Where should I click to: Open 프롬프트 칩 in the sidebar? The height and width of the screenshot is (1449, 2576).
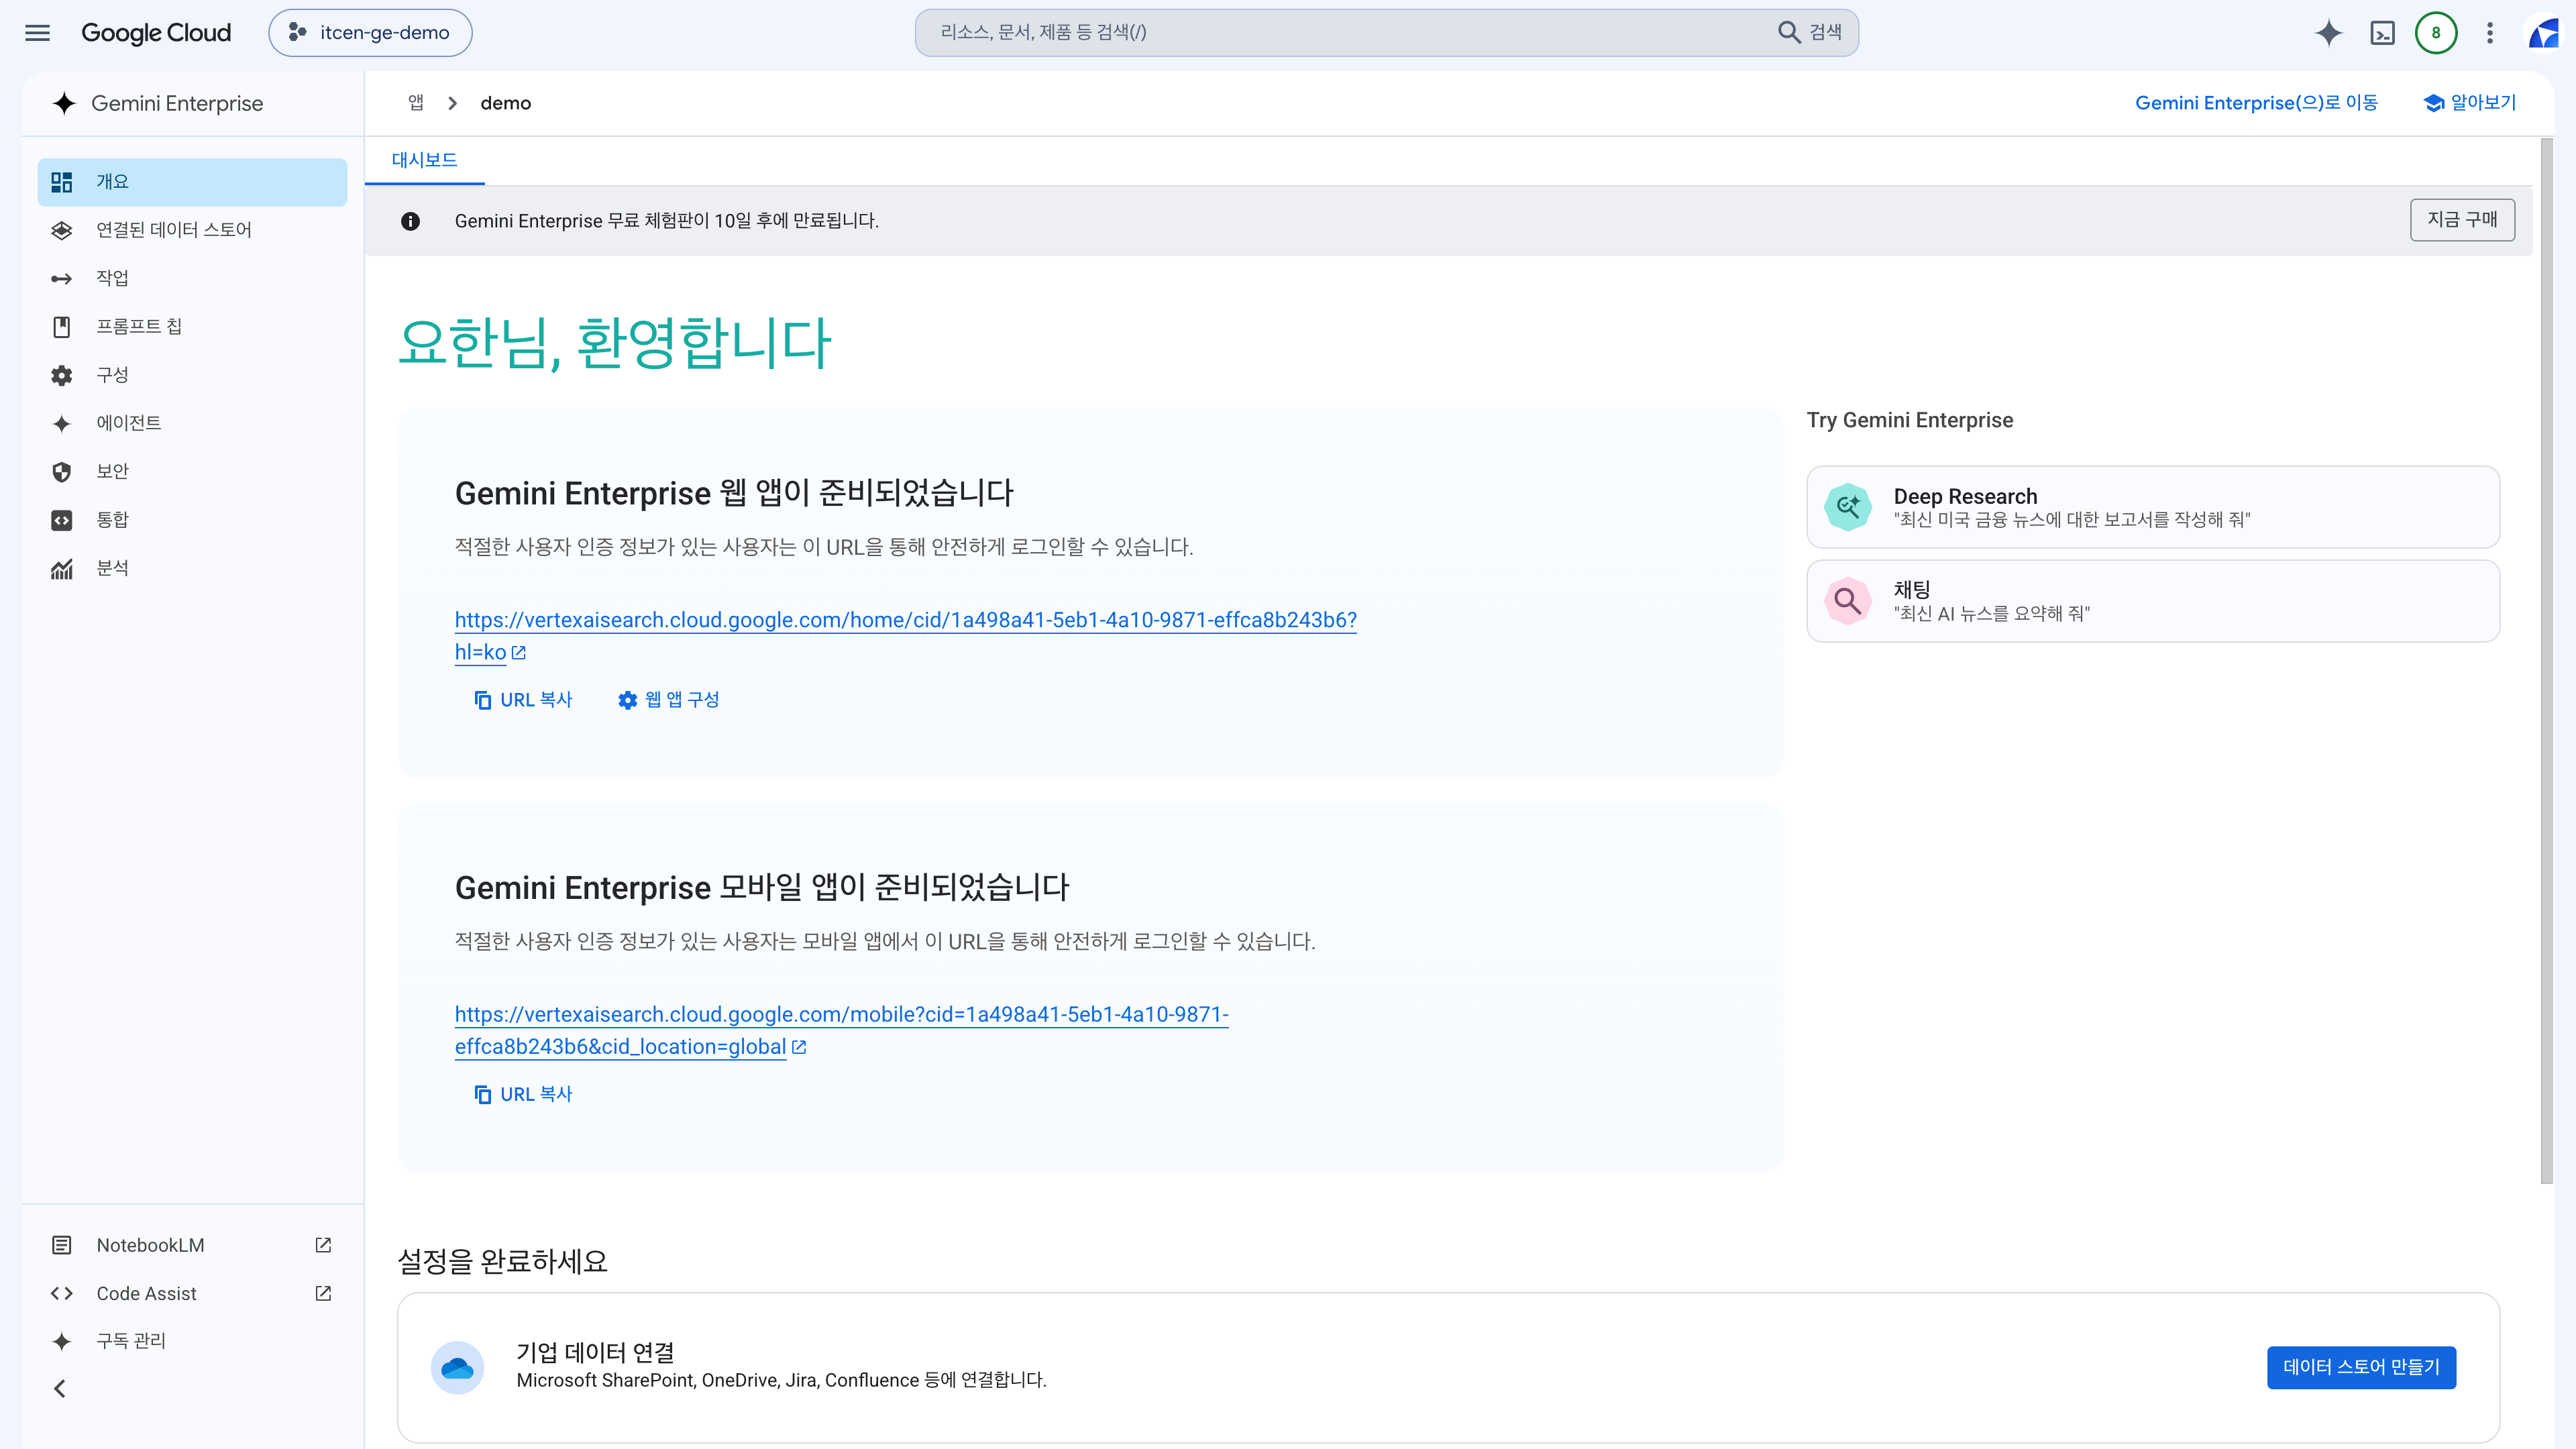tap(192, 326)
